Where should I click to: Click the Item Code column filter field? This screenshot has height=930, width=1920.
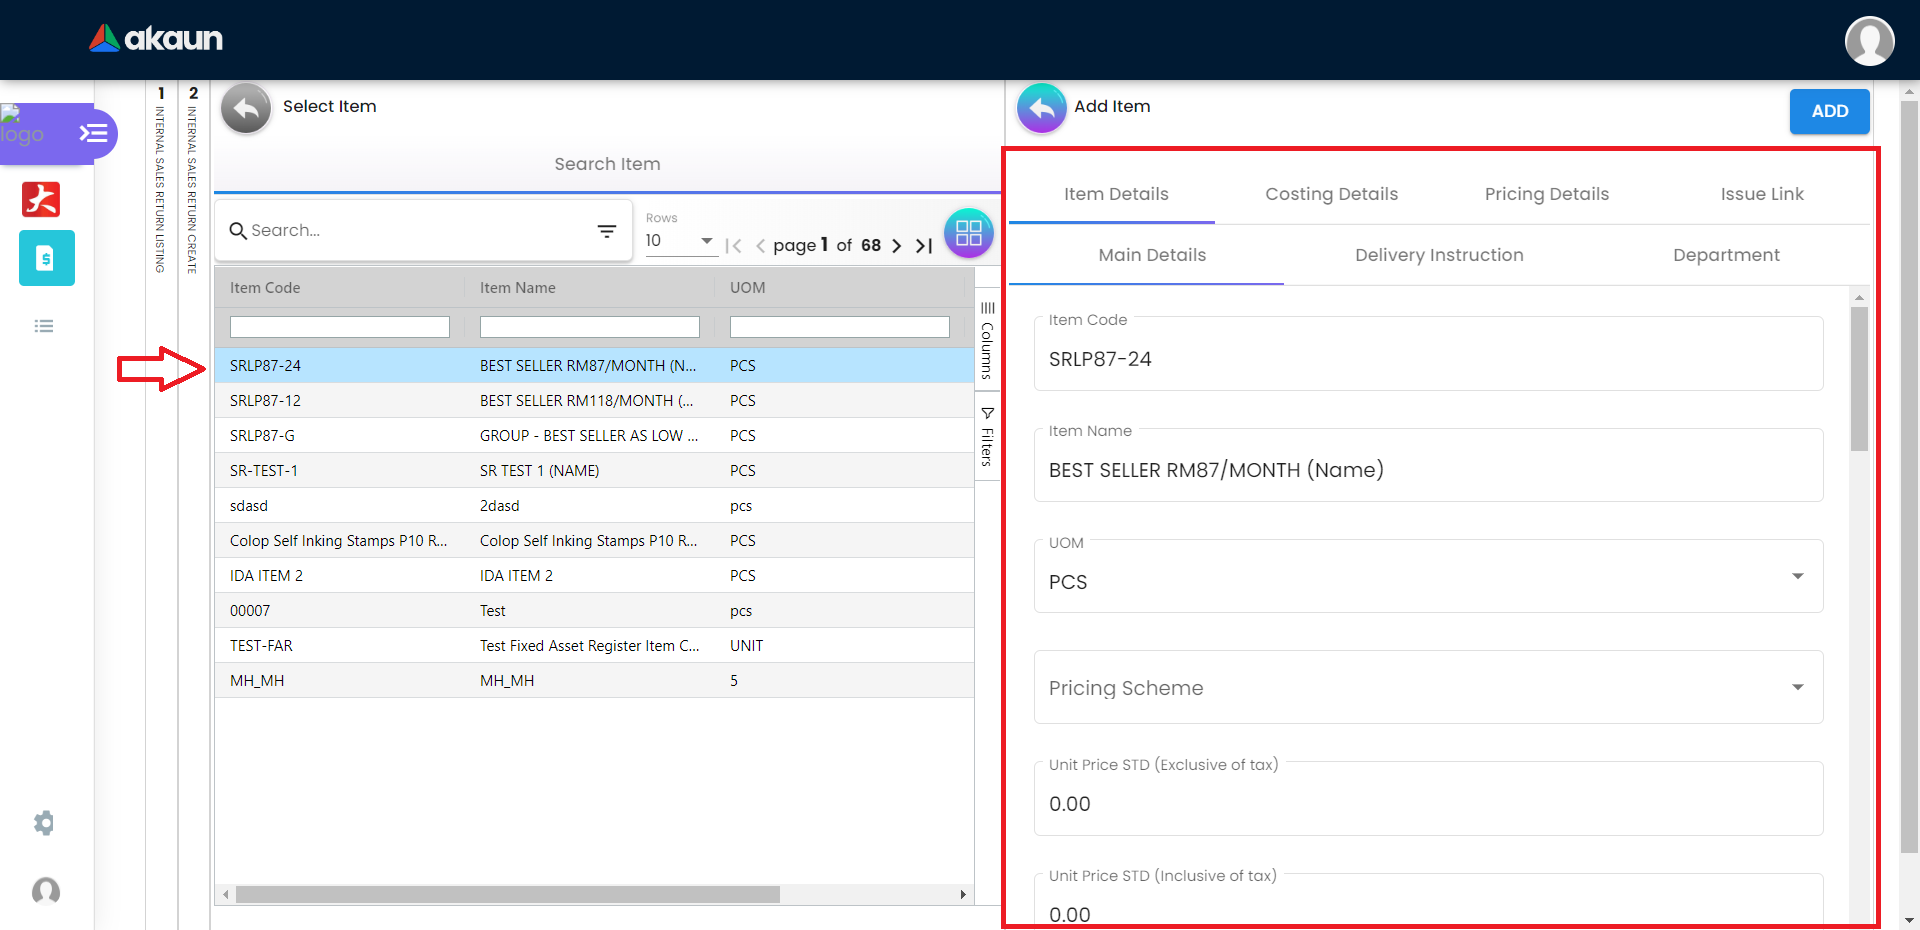coord(339,327)
